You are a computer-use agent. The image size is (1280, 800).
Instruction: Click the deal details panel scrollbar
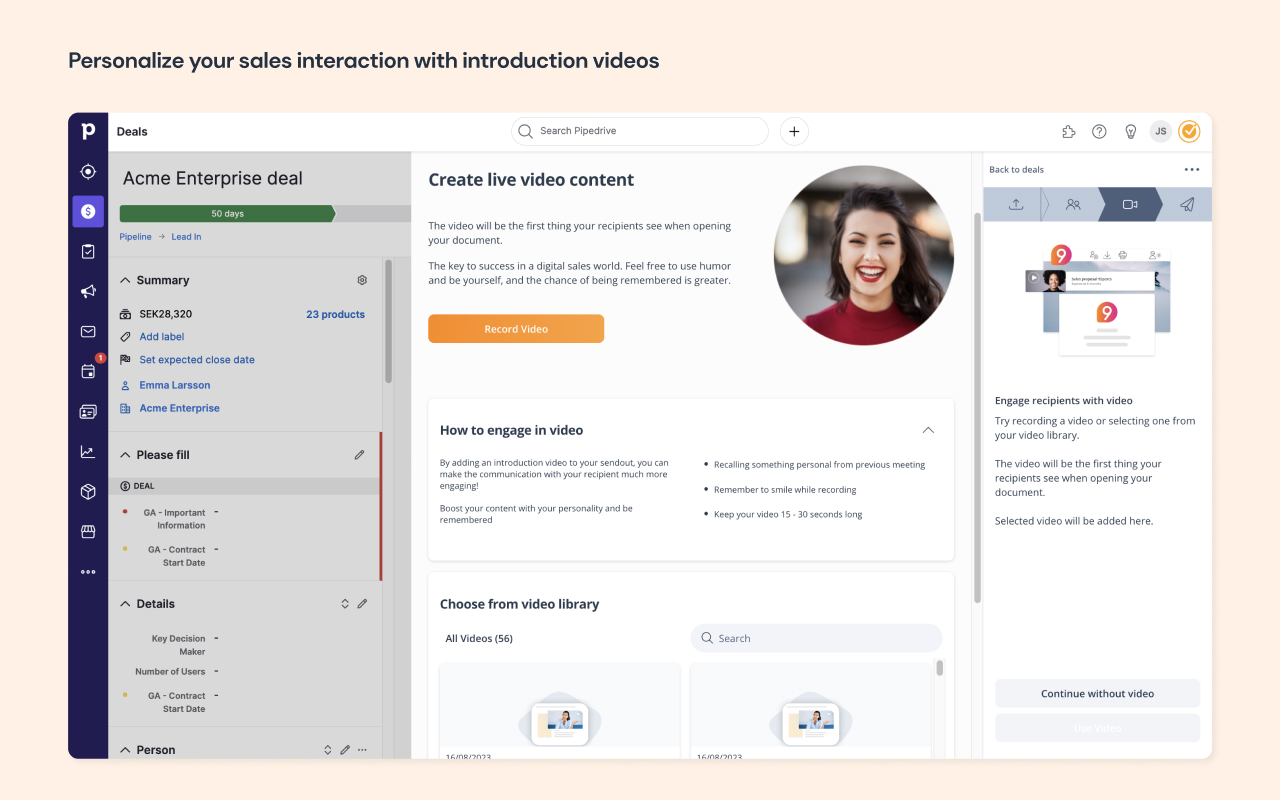pos(388,320)
